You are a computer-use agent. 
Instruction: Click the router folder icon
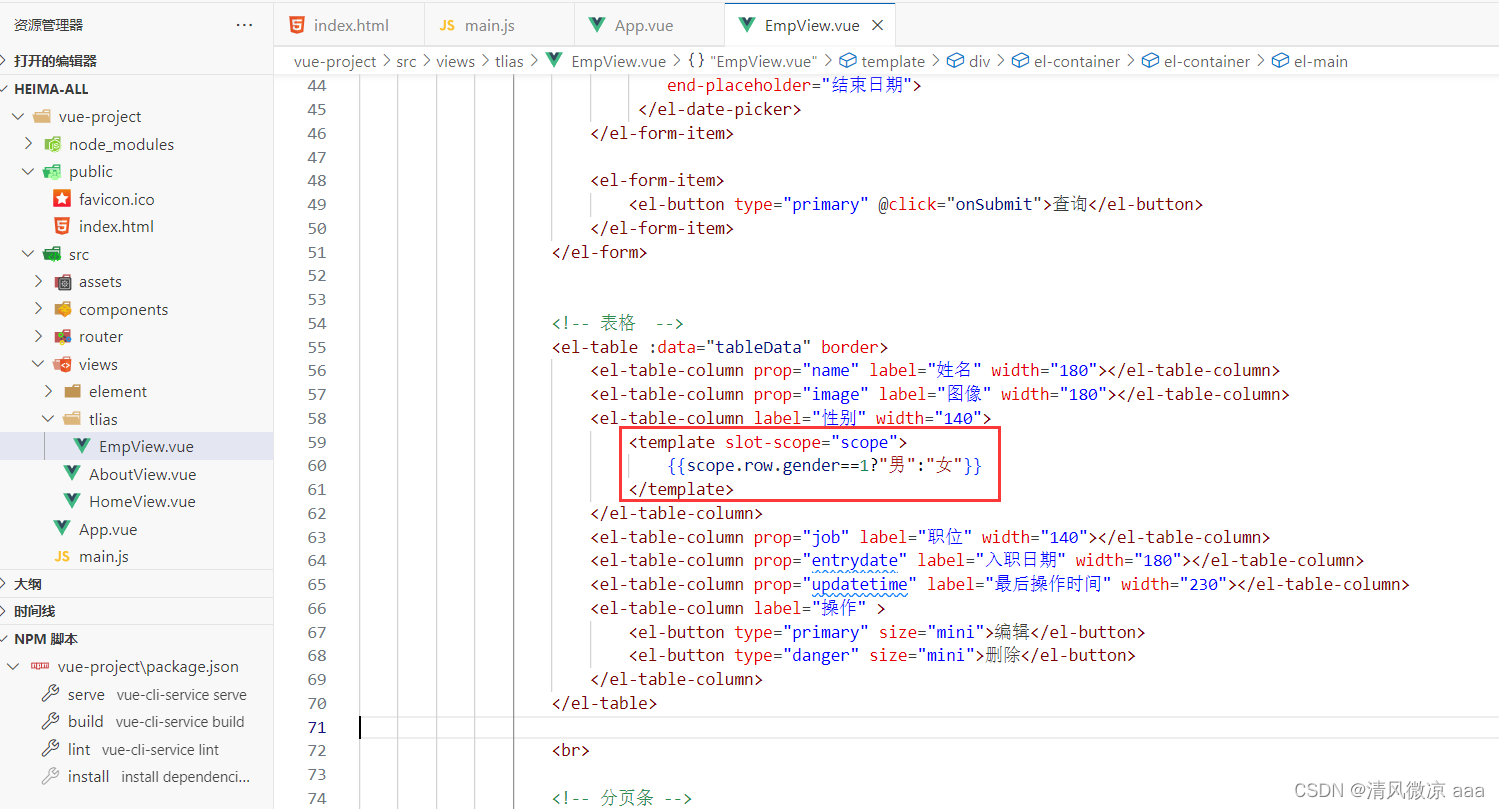click(62, 337)
